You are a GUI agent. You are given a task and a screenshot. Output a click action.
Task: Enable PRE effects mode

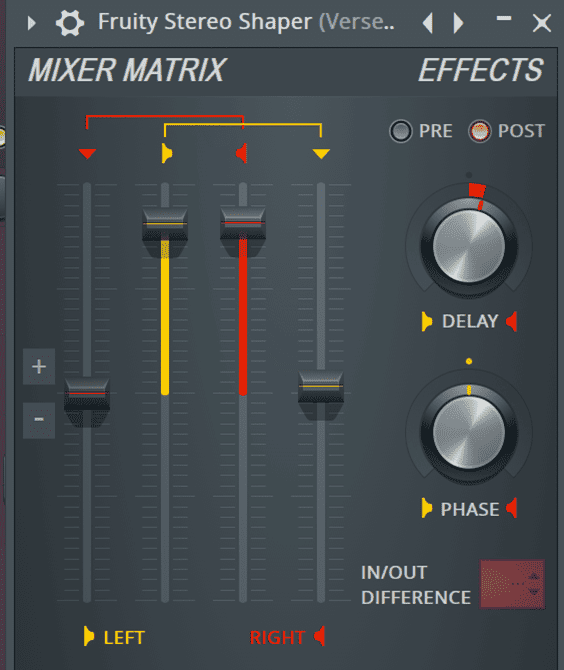click(x=400, y=131)
